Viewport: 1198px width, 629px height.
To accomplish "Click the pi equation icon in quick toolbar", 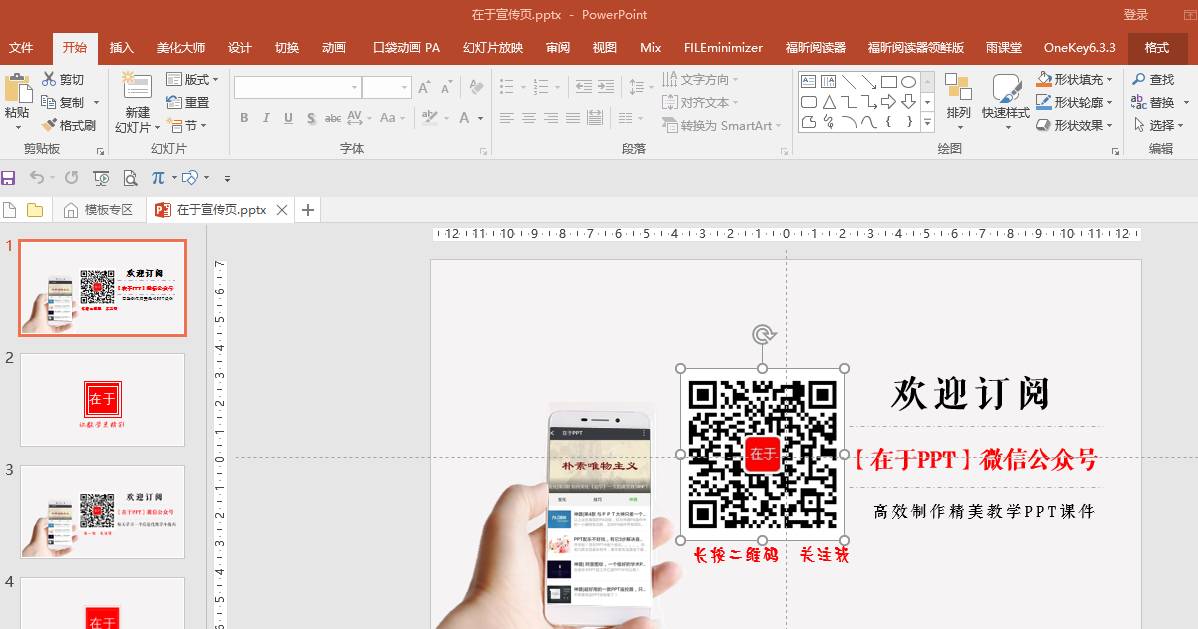I will coord(157,178).
